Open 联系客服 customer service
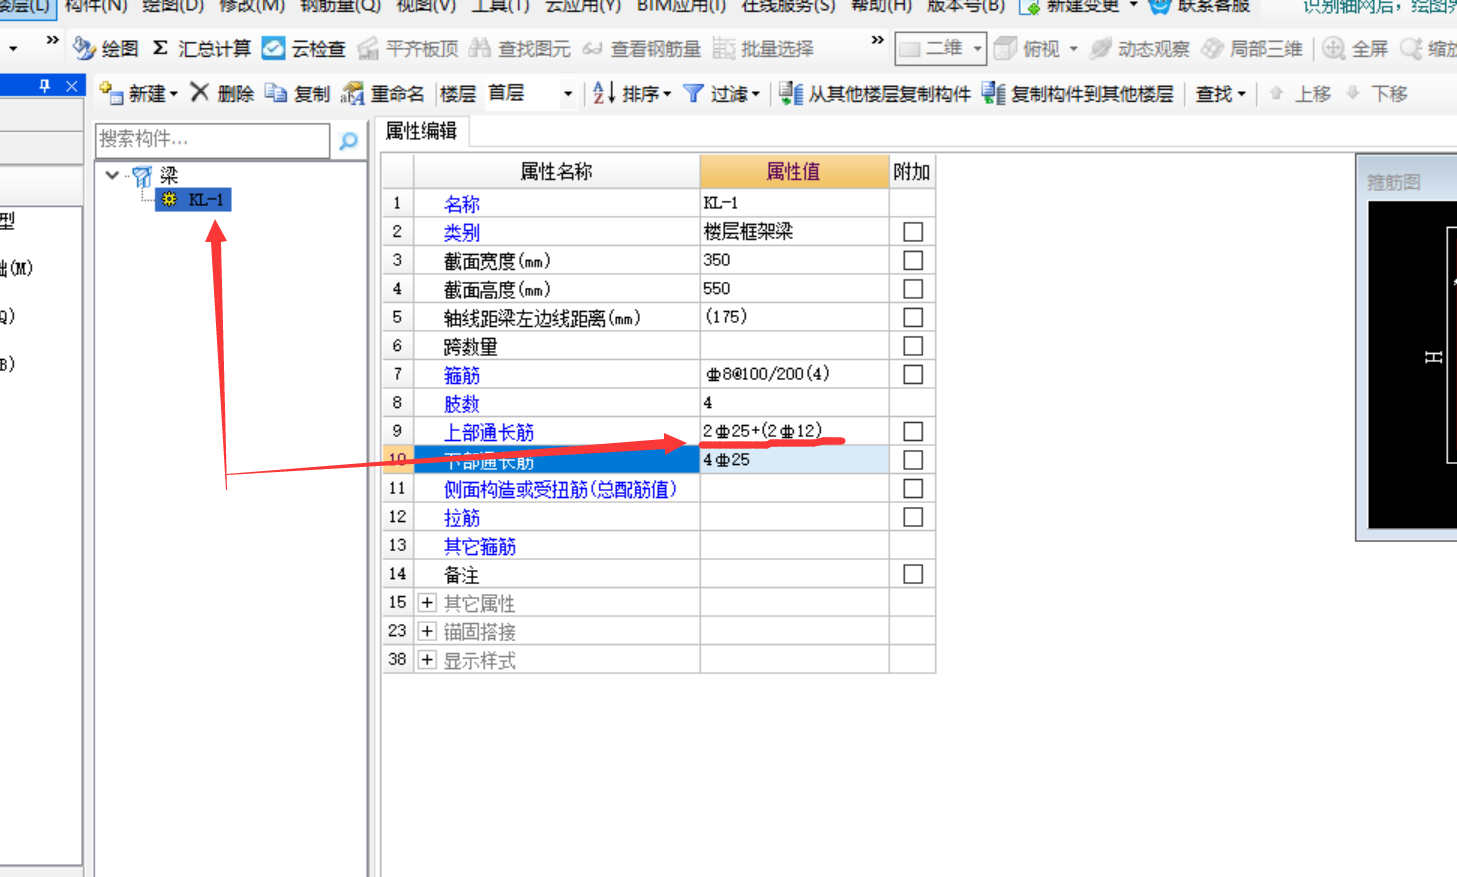1457x877 pixels. [x=1200, y=6]
